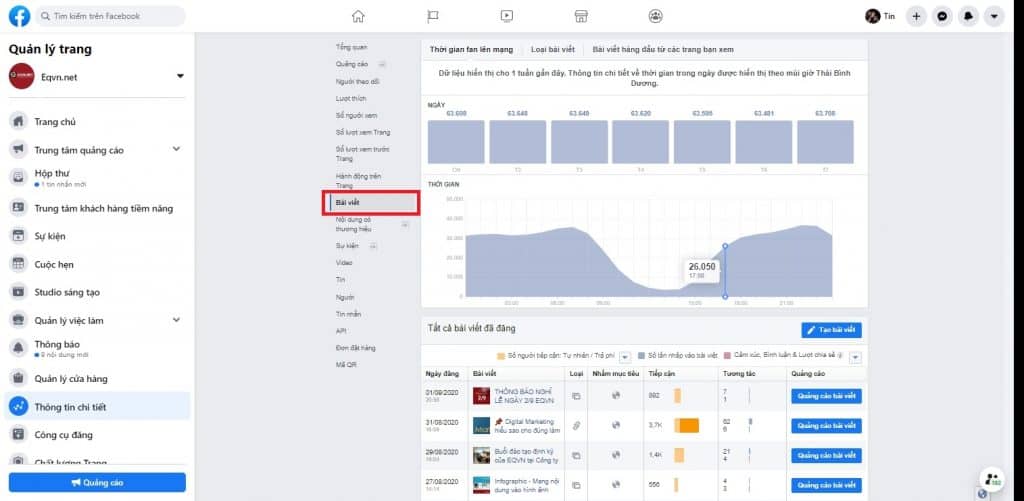
Task: Click the Facebook logo icon
Action: (x=19, y=16)
